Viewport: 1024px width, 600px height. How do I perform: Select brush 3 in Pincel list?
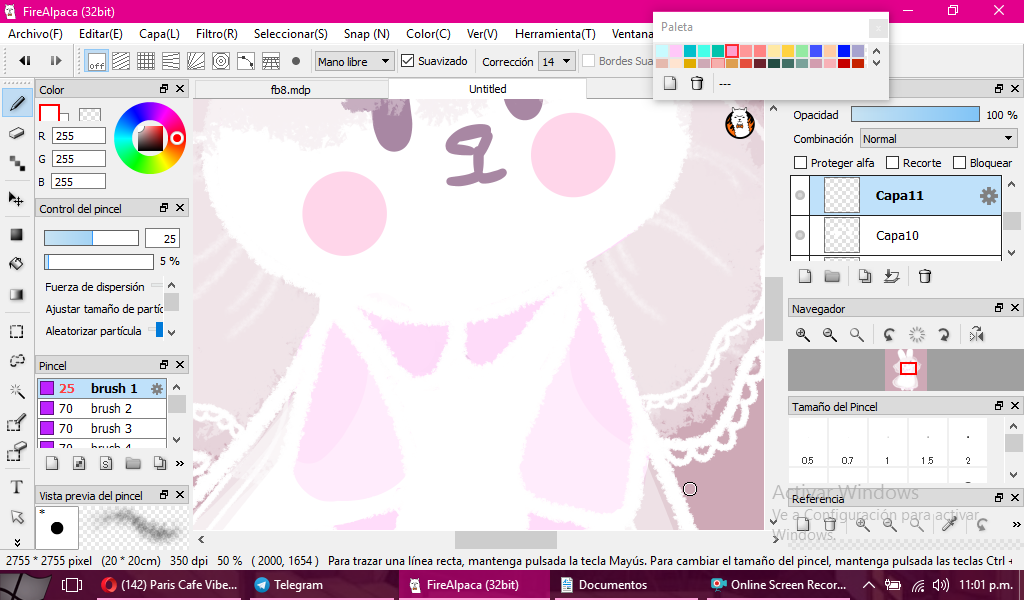coord(103,428)
